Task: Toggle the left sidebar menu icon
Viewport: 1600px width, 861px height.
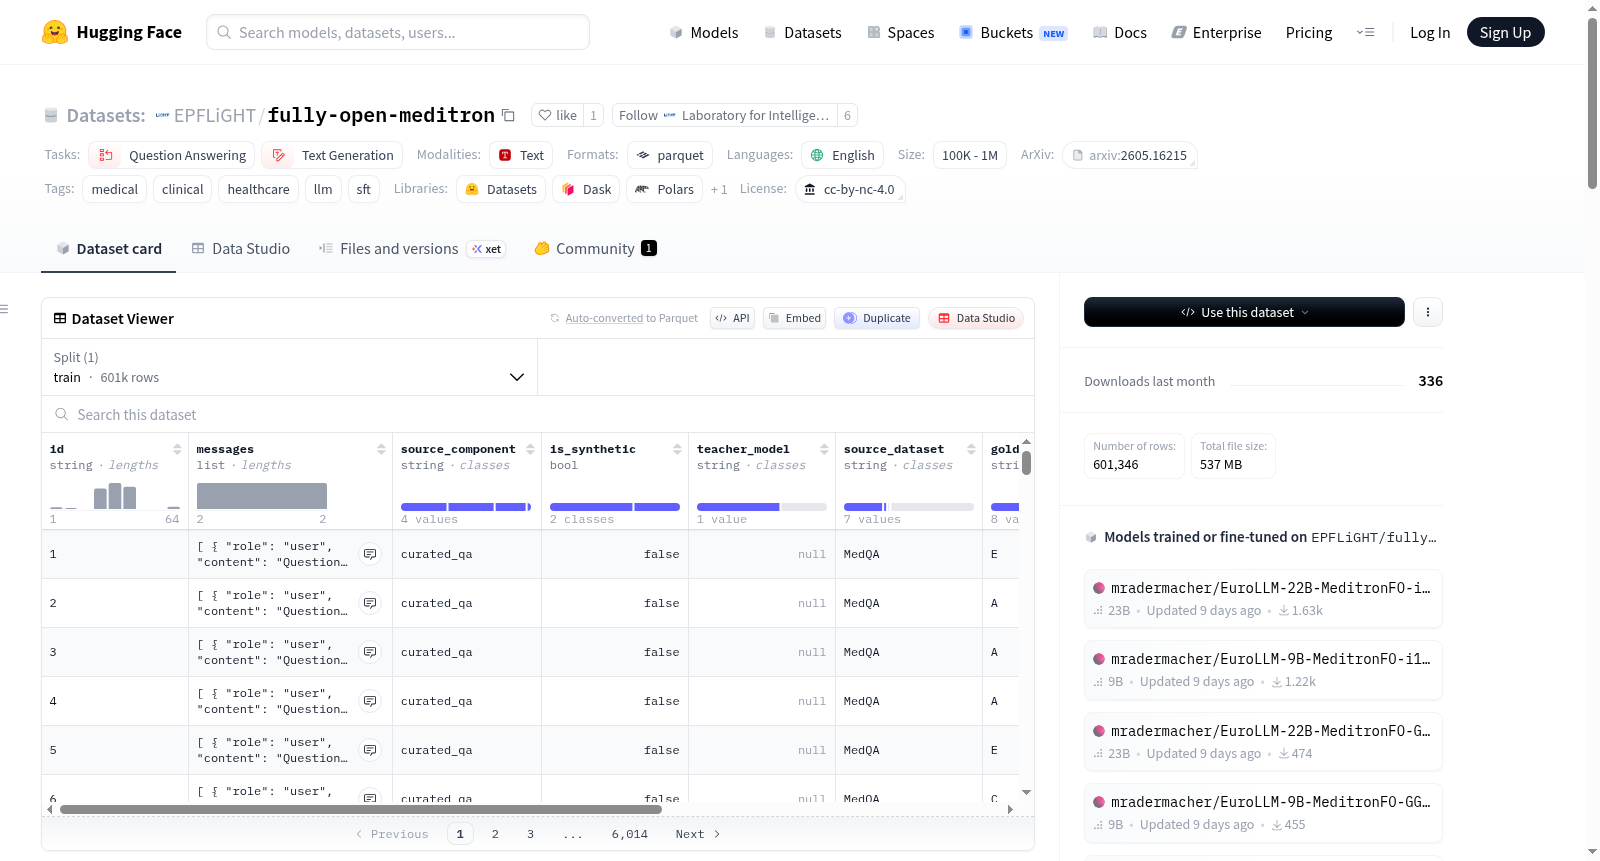Action: pos(4,309)
